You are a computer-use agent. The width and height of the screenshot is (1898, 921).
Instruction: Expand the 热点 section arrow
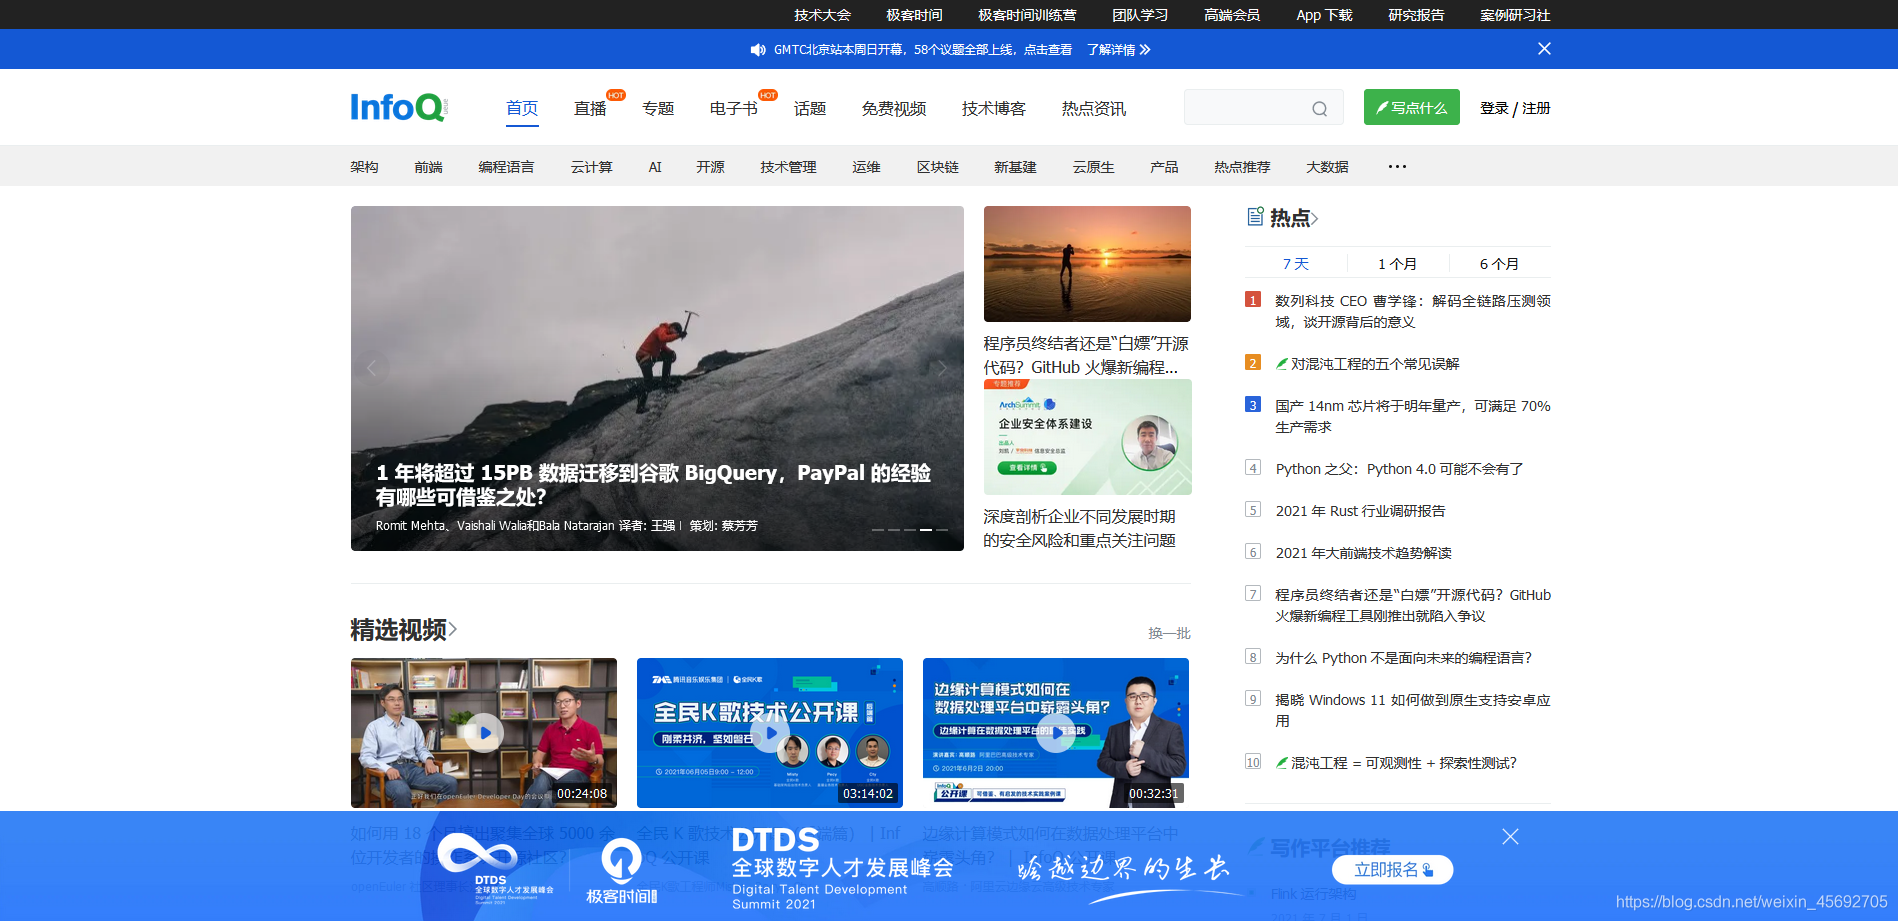pos(1315,219)
